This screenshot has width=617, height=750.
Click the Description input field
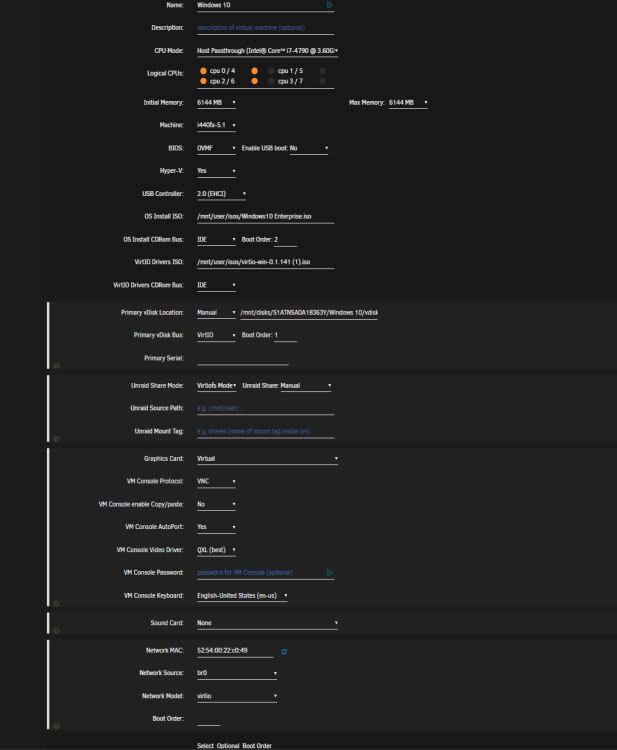(265, 28)
